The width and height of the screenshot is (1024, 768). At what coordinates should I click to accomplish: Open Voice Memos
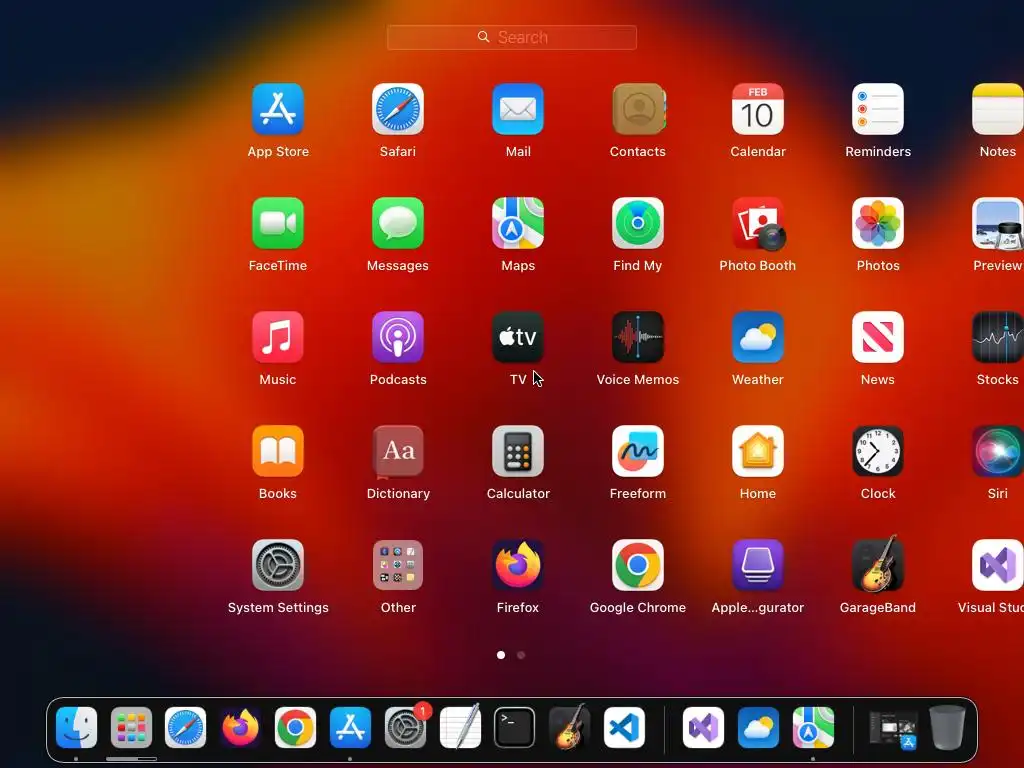[638, 337]
